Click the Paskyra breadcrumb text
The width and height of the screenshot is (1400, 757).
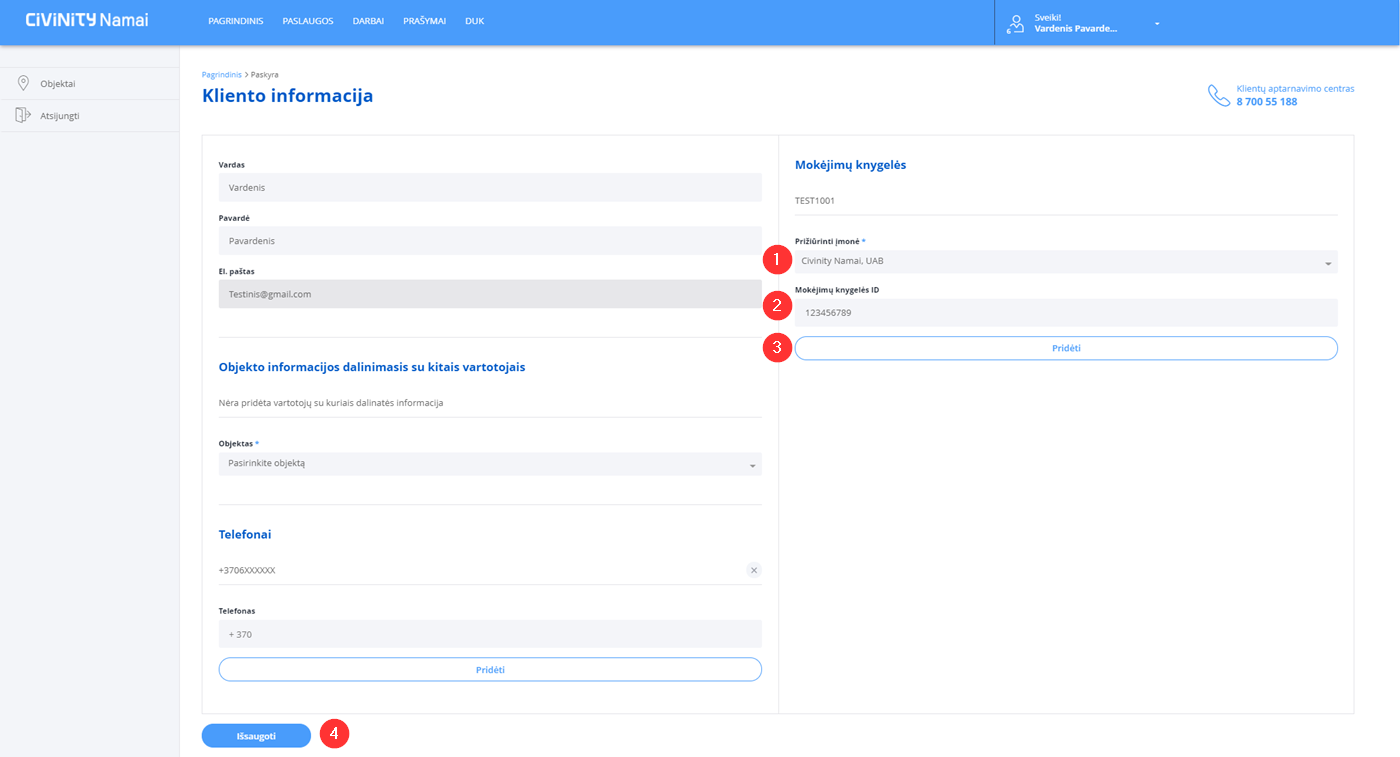(265, 75)
